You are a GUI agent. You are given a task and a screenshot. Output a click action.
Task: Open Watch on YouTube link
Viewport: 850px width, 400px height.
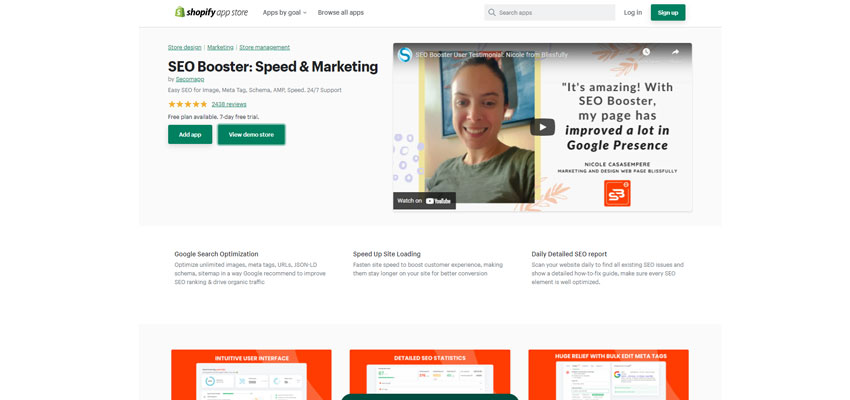coord(424,201)
